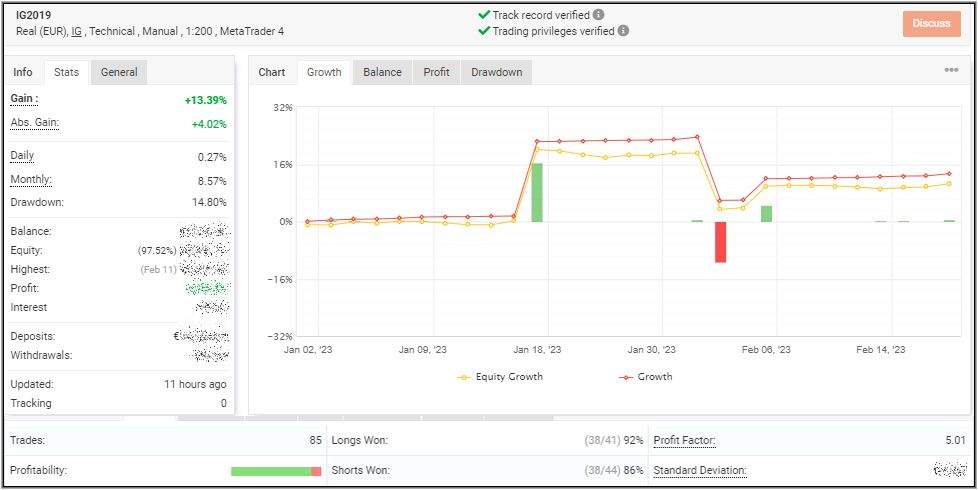Click the Track record verified info icon
The width and height of the screenshot is (978, 490).
click(x=598, y=15)
